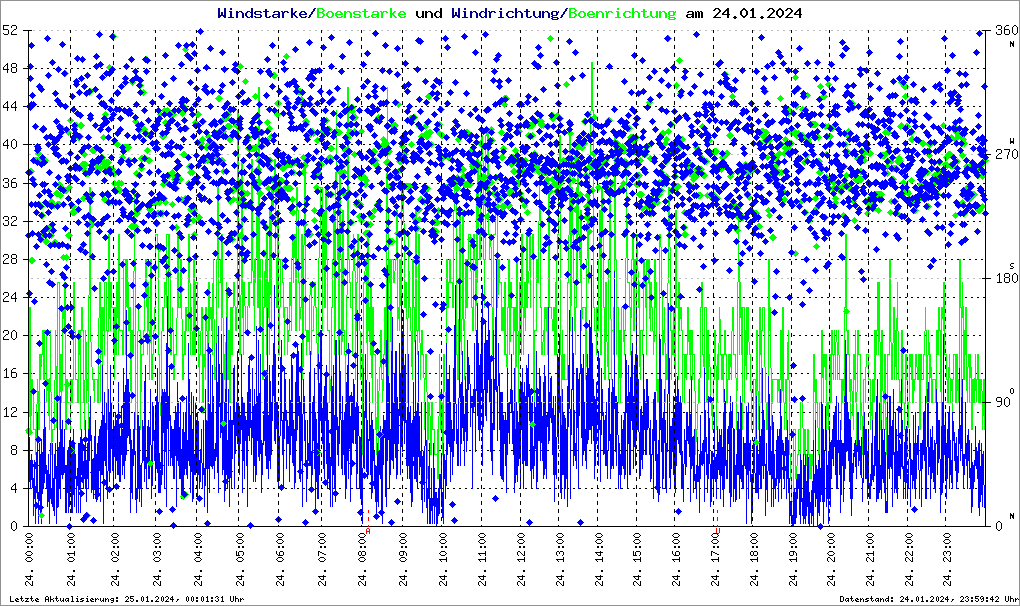This screenshot has width=1020, height=606.
Task: Click the green 'Boenstarke' title word
Action: coord(361,13)
